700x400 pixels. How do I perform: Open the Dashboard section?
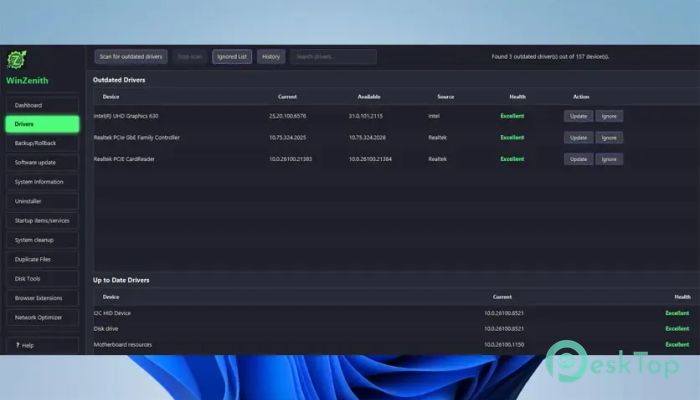pos(42,105)
